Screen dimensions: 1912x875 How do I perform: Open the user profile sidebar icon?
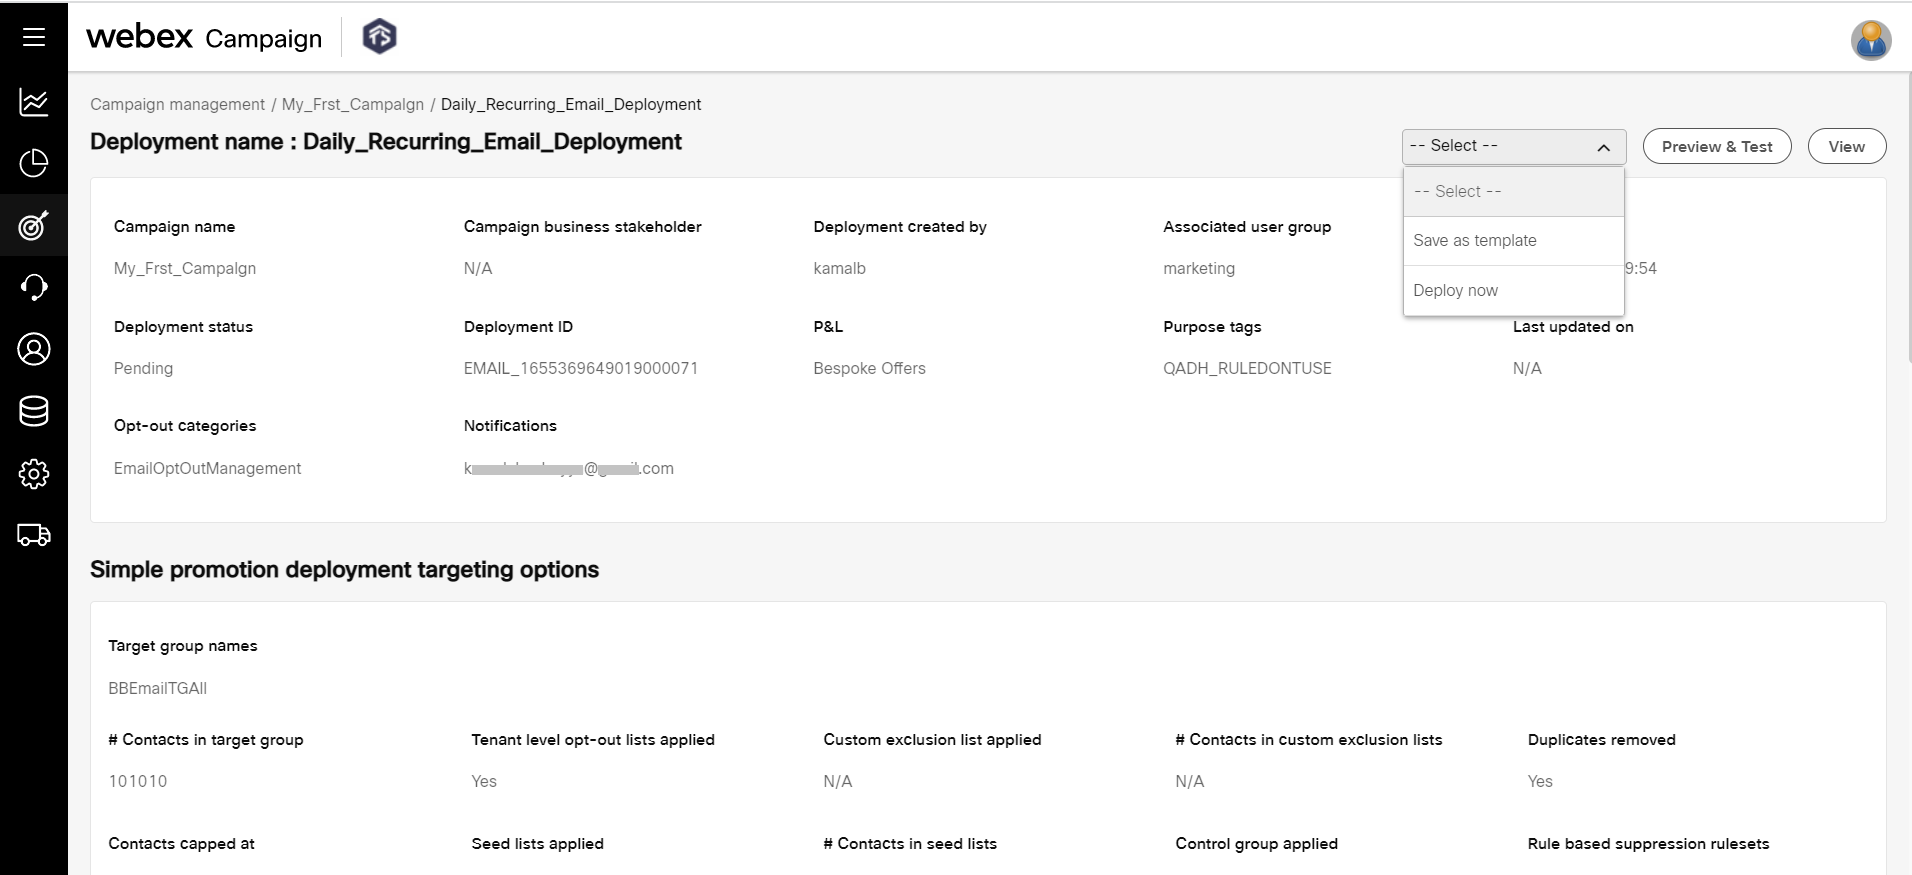coord(34,349)
